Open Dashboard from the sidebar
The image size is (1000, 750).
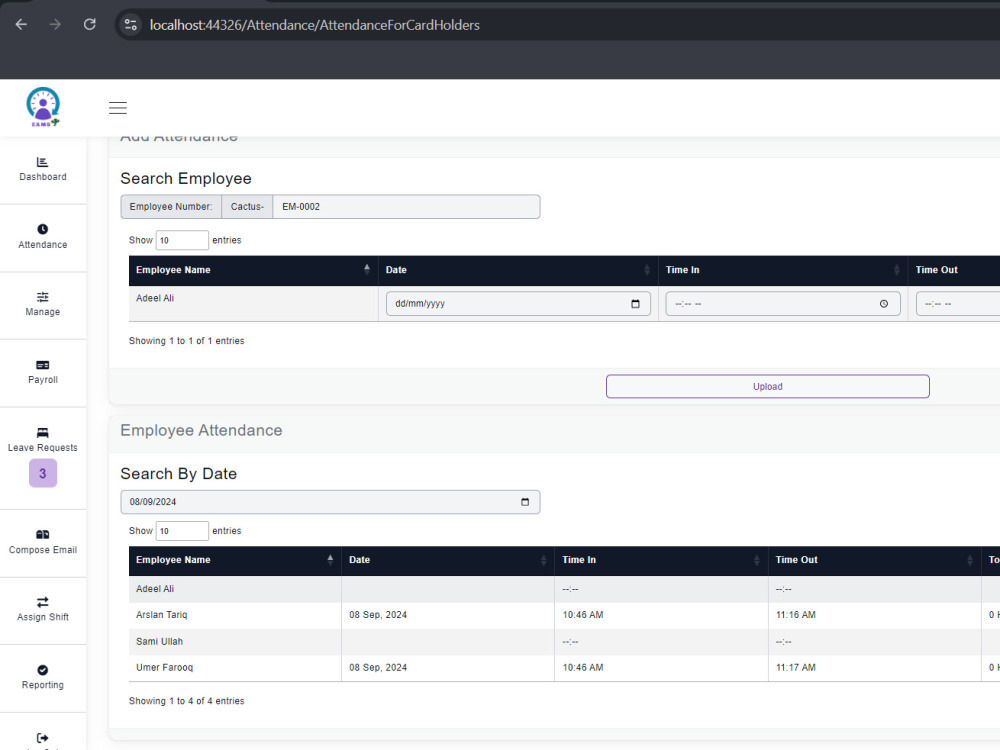[x=43, y=170]
